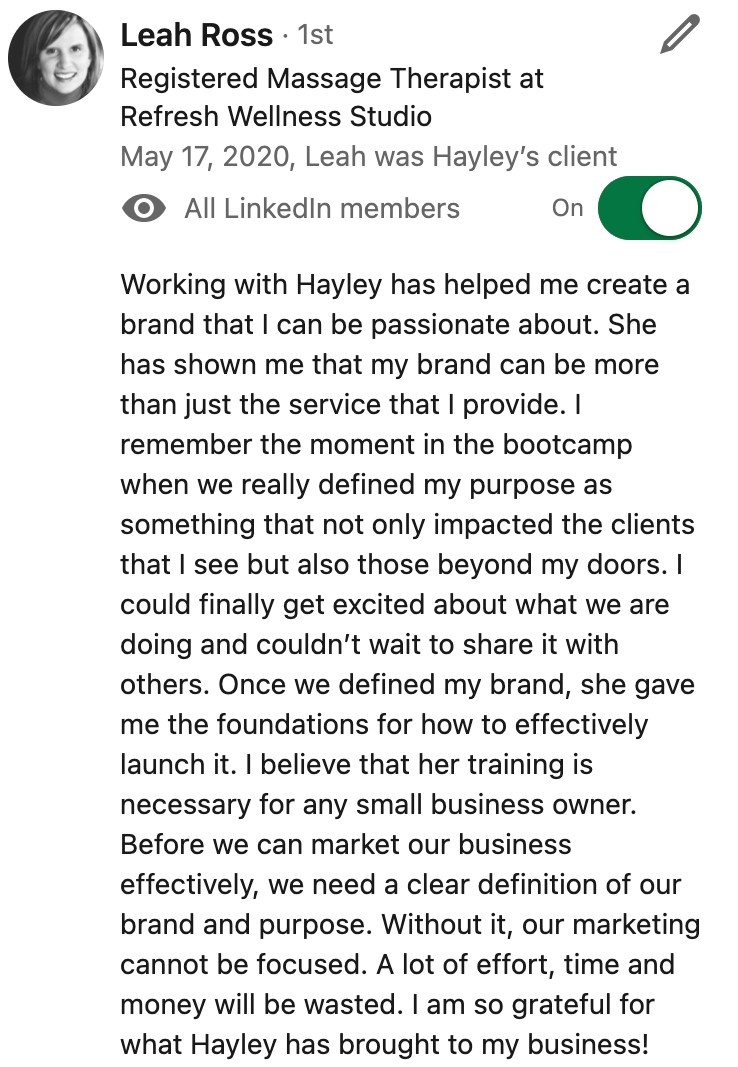Click the closing line 'what Hayley has brought'
The width and height of the screenshot is (738, 1067).
coord(384,1045)
